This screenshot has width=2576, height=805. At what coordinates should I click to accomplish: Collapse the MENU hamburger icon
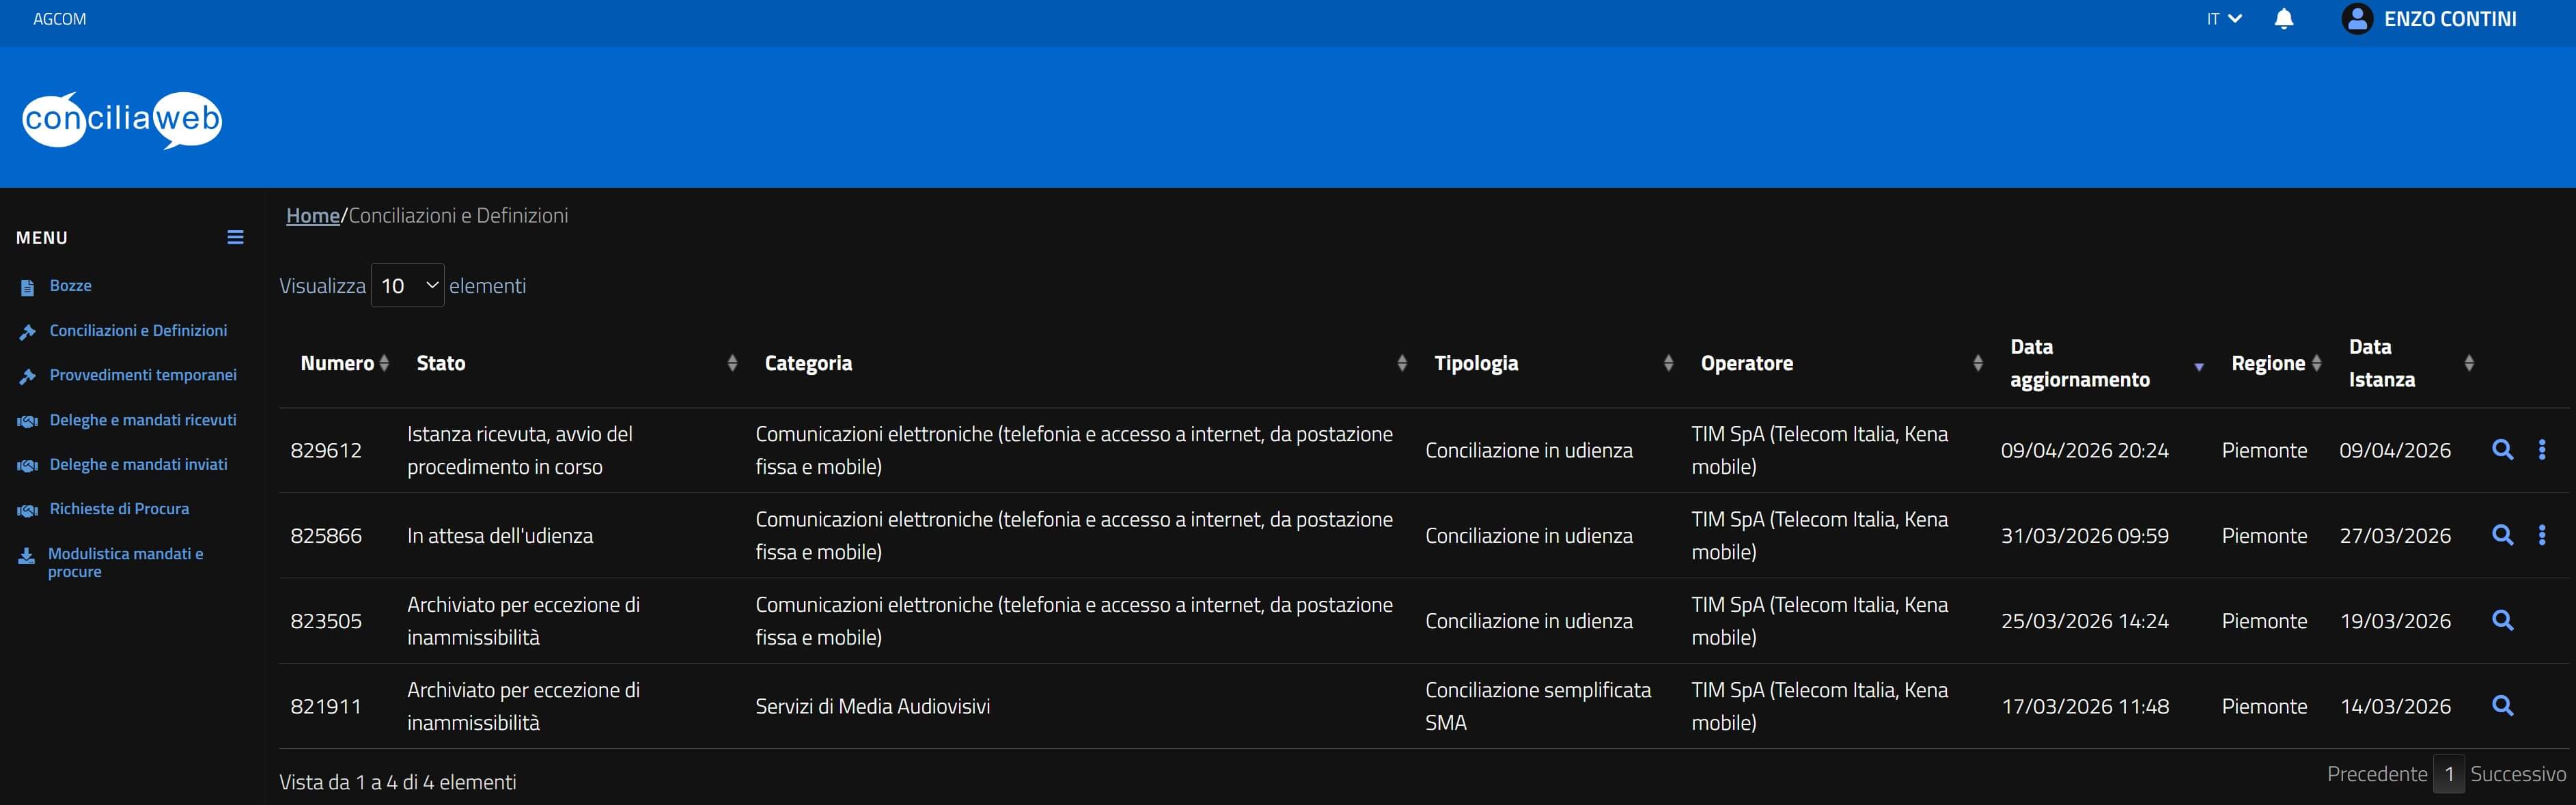click(235, 237)
